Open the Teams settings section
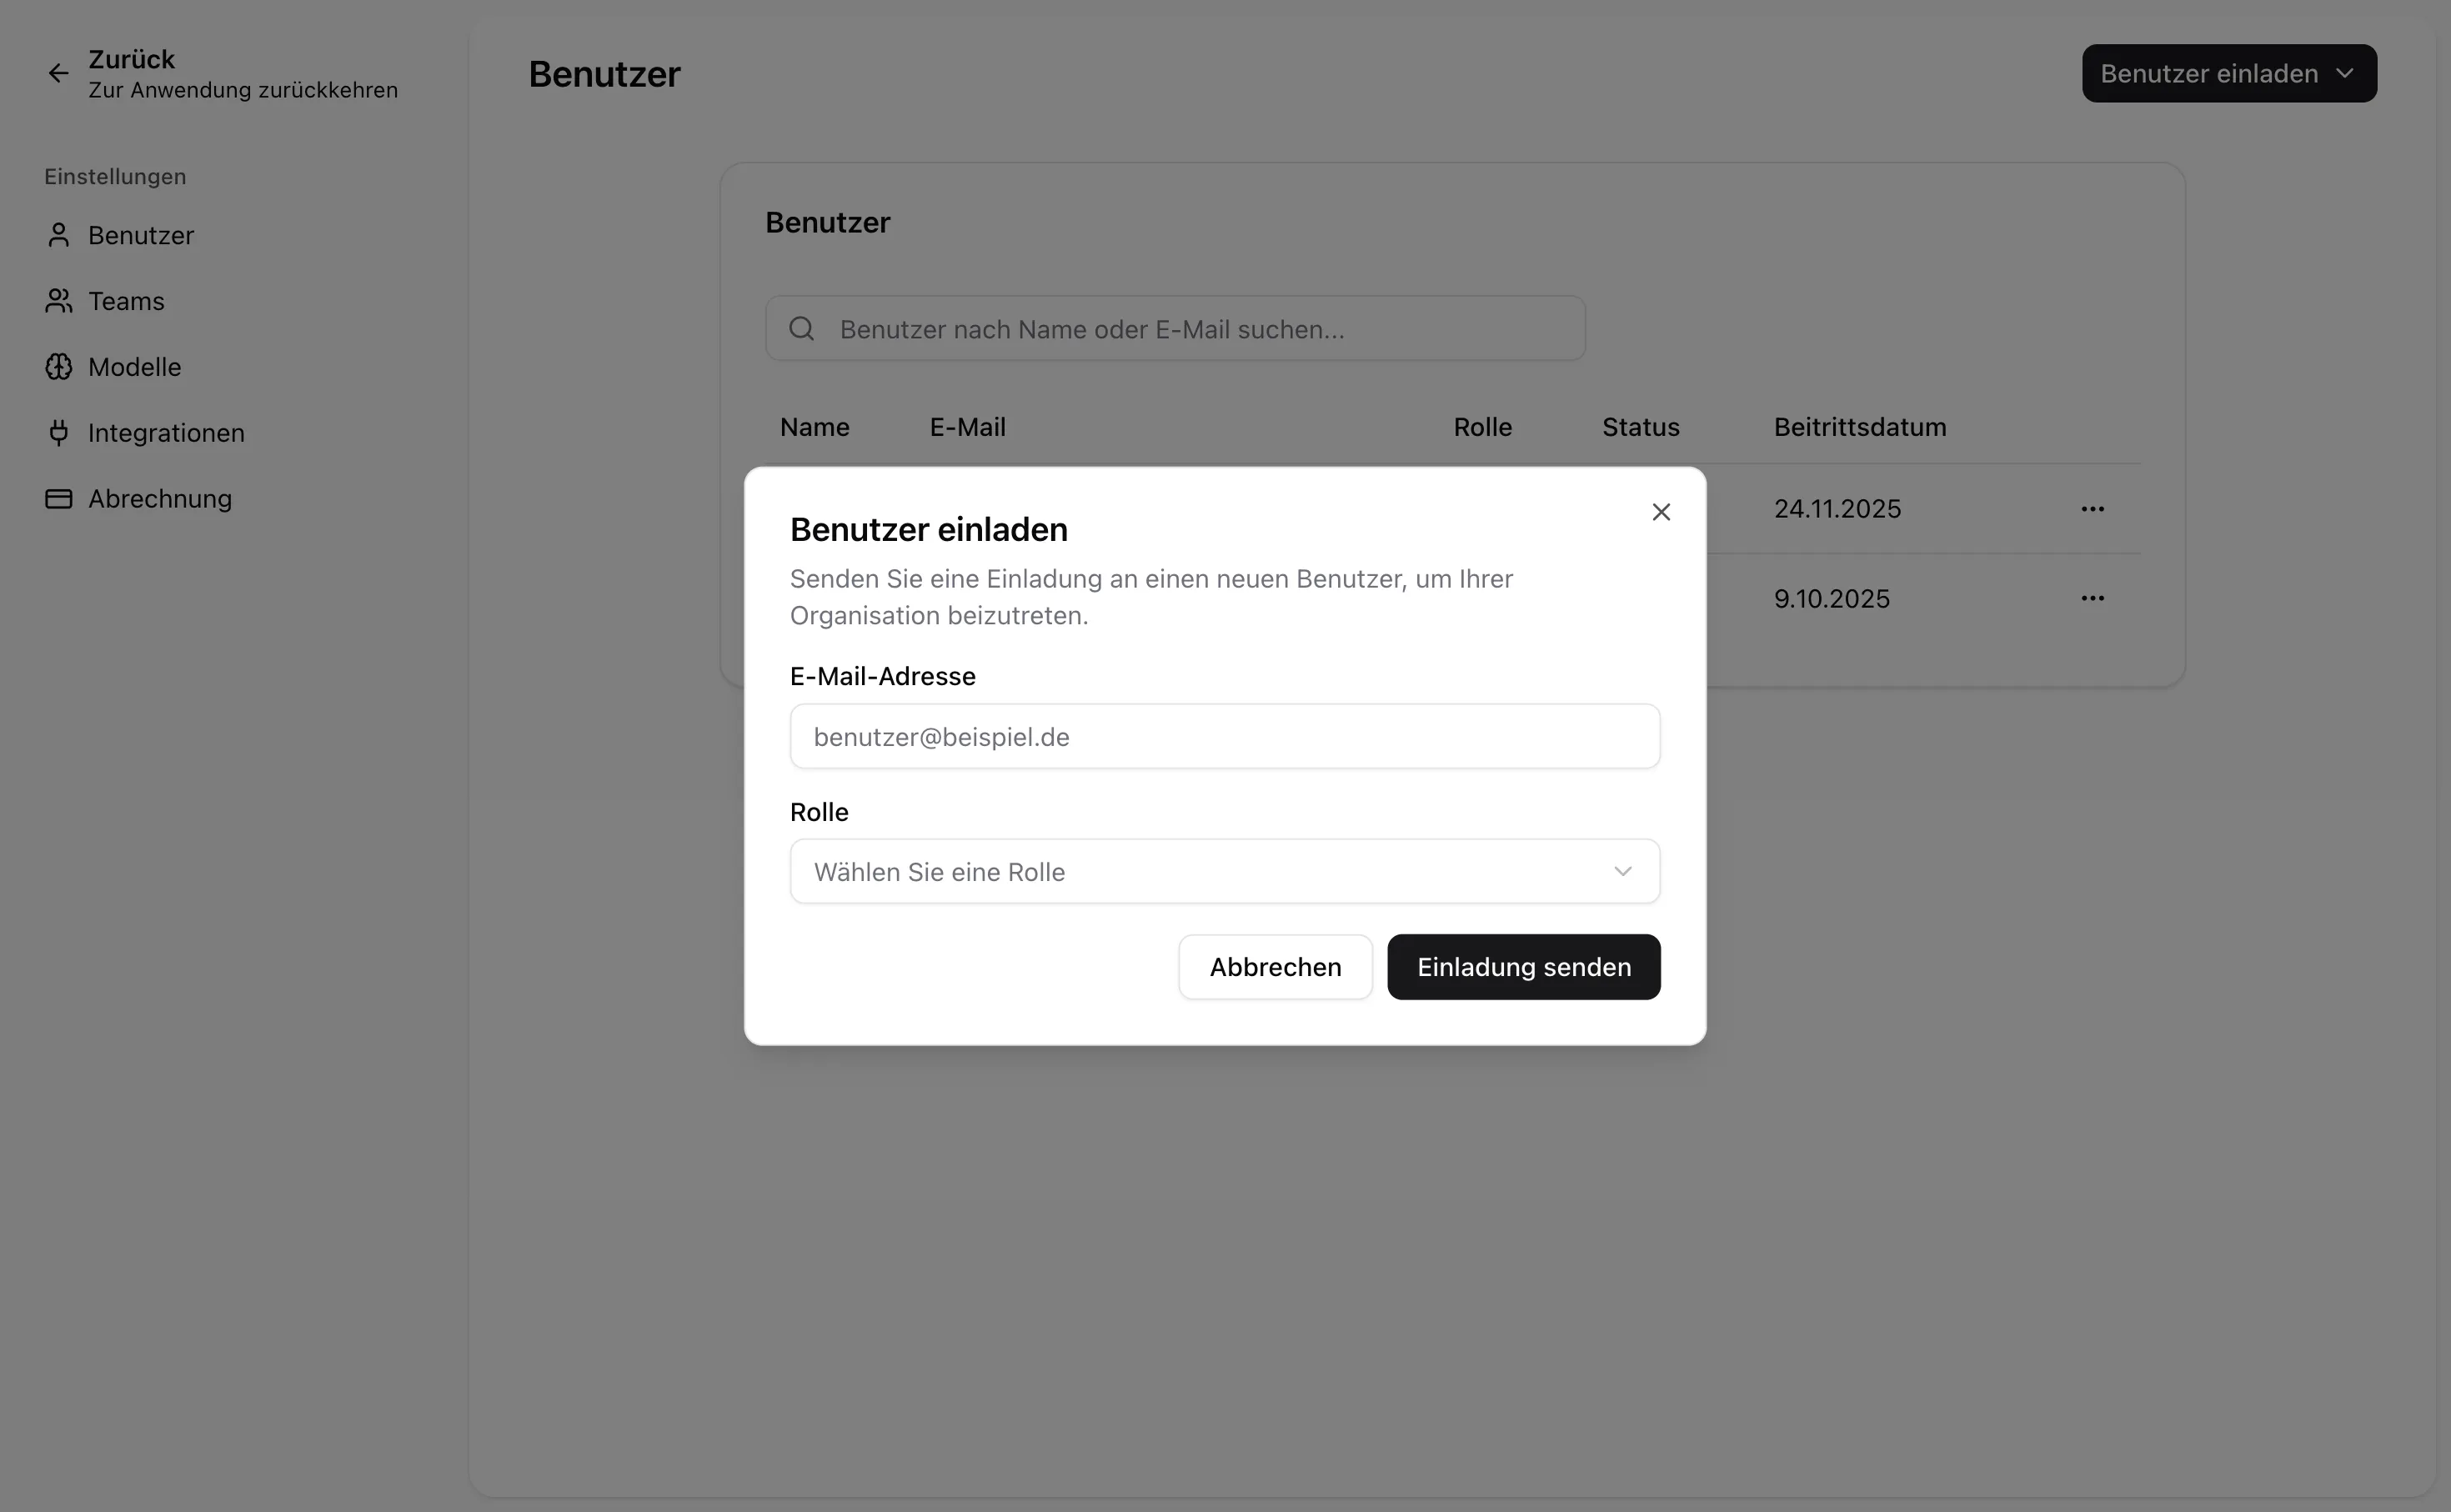Image resolution: width=2451 pixels, height=1512 pixels. pyautogui.click(x=126, y=301)
